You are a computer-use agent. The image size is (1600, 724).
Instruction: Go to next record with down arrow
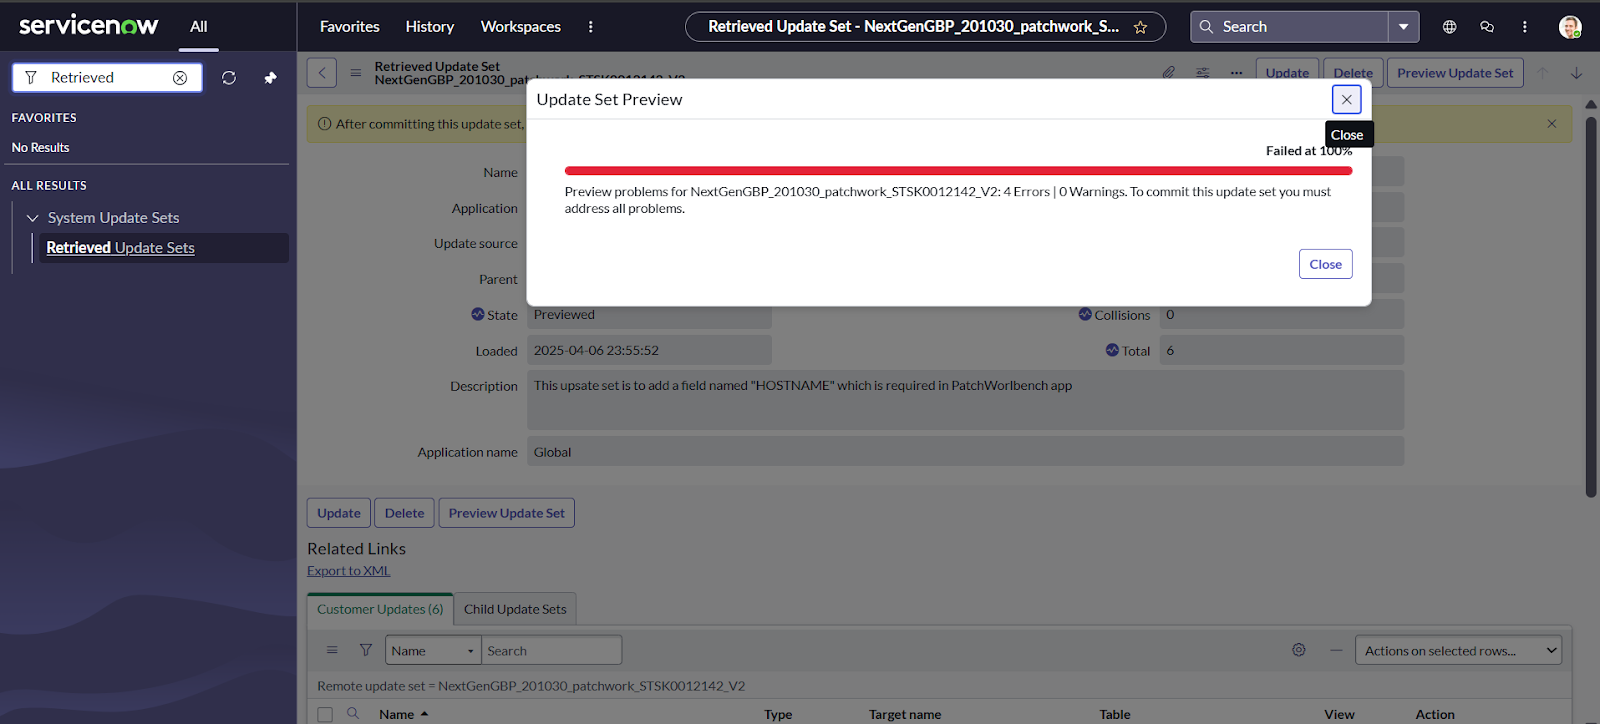pyautogui.click(x=1576, y=73)
